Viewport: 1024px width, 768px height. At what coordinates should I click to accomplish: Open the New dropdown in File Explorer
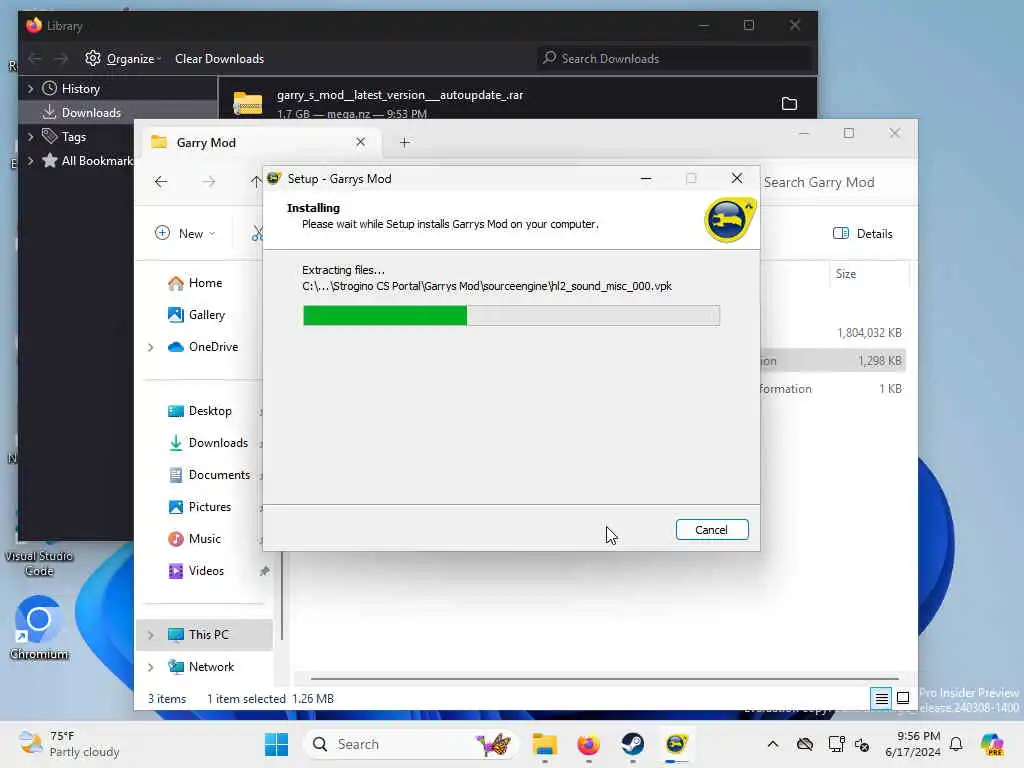185,233
